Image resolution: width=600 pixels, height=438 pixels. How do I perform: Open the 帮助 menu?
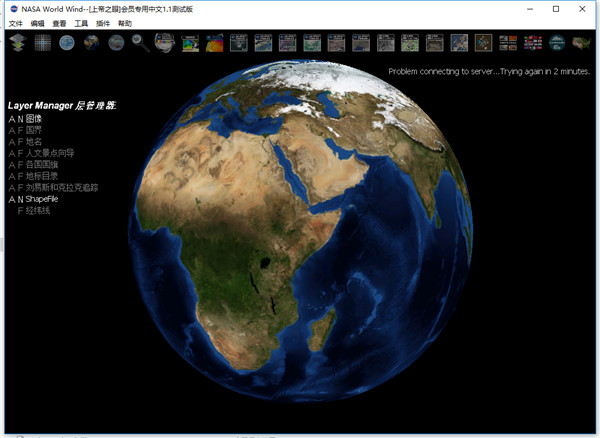(125, 24)
